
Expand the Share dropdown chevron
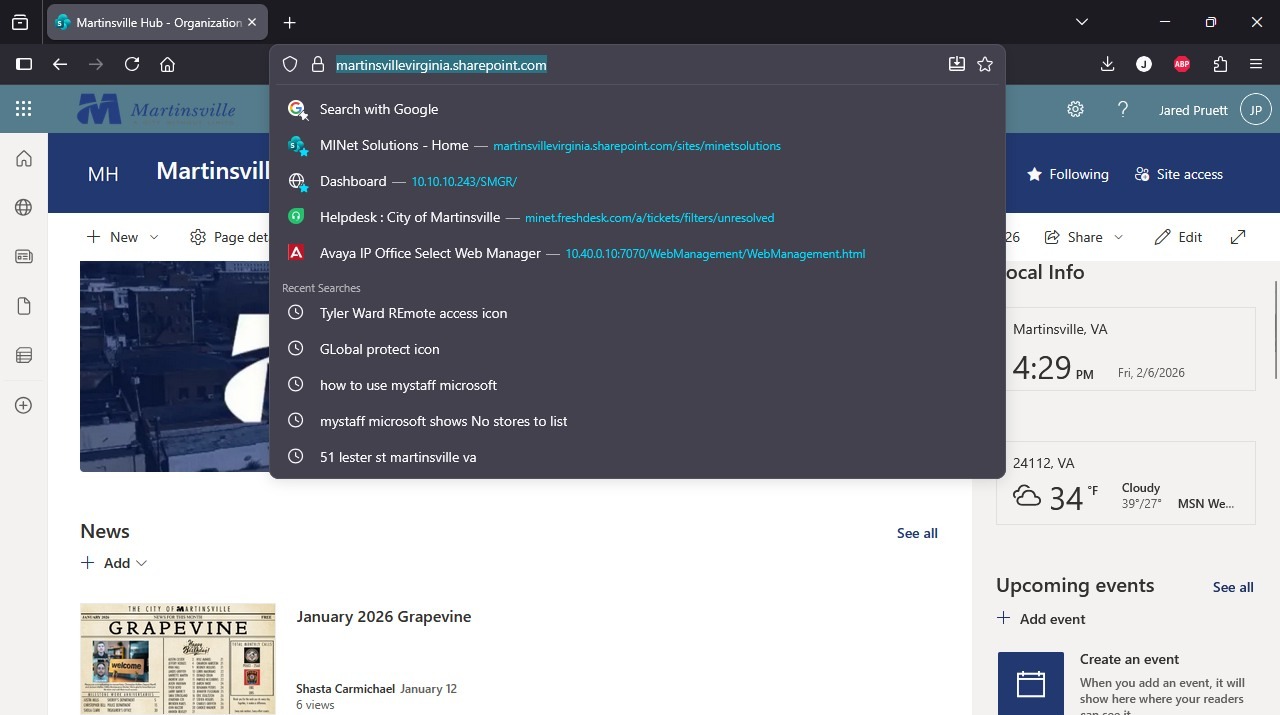tap(1118, 237)
